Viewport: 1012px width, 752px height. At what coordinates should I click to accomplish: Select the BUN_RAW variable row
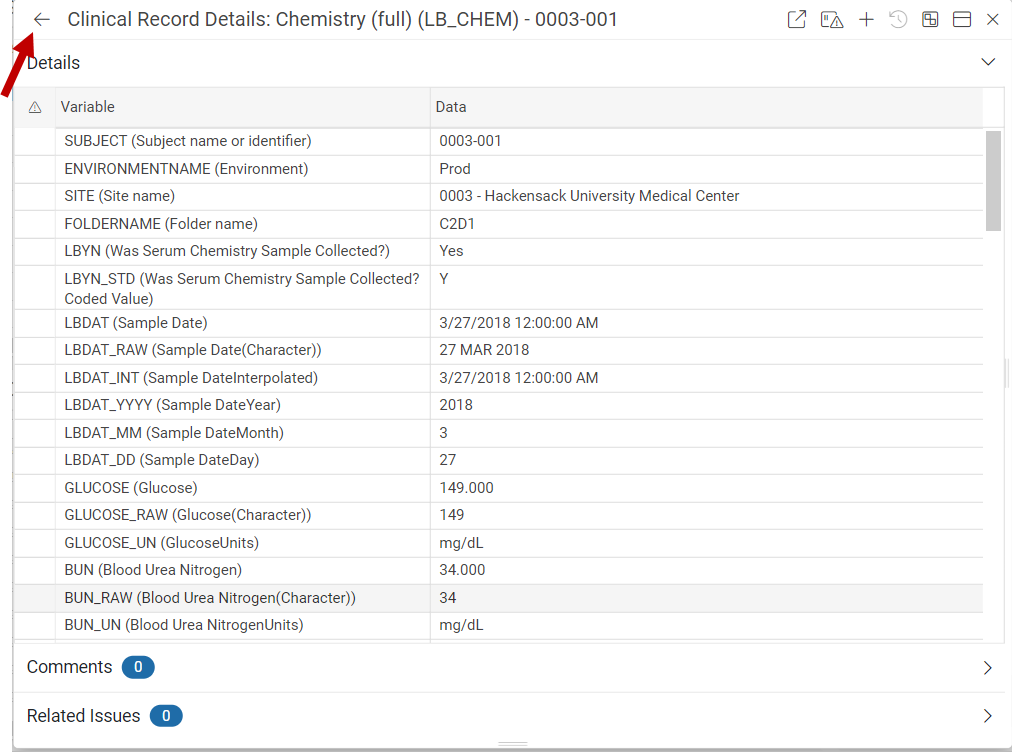click(x=498, y=598)
